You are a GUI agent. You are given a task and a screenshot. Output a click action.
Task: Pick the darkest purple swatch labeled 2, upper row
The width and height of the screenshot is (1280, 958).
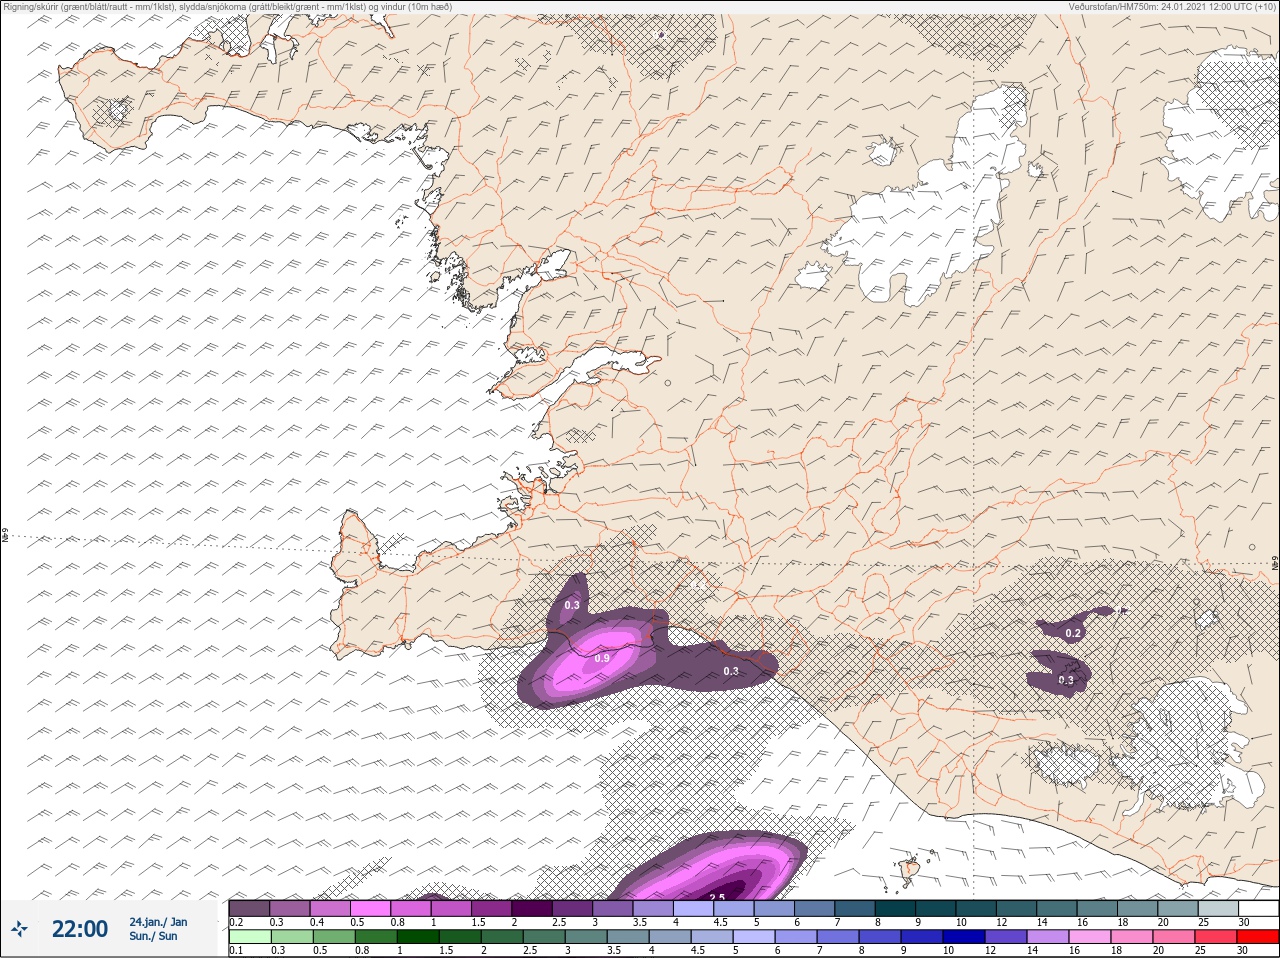[532, 908]
